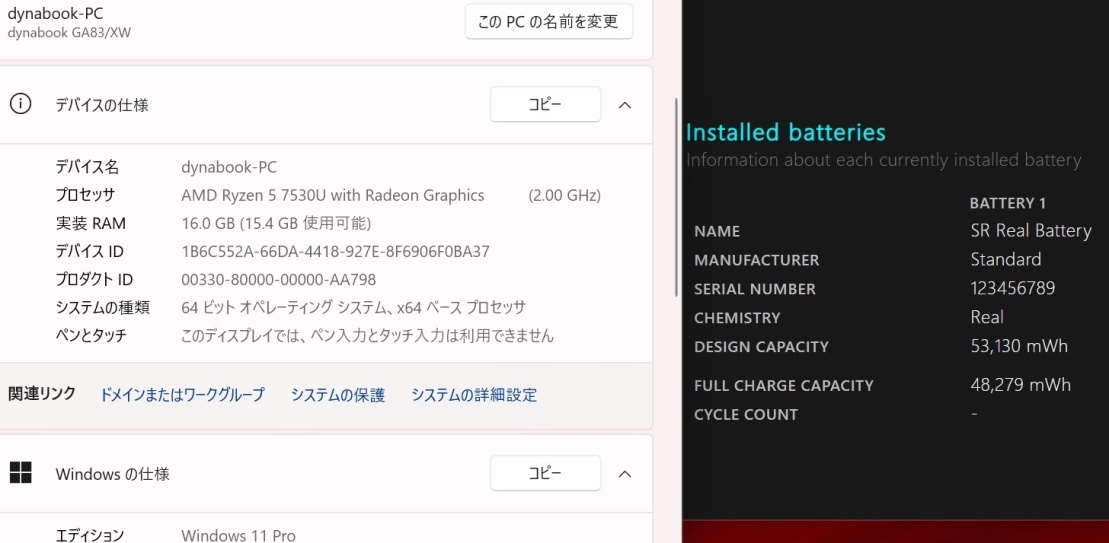Select the design capacity 53,130 mWh
The image size is (1109, 543).
coord(1019,346)
